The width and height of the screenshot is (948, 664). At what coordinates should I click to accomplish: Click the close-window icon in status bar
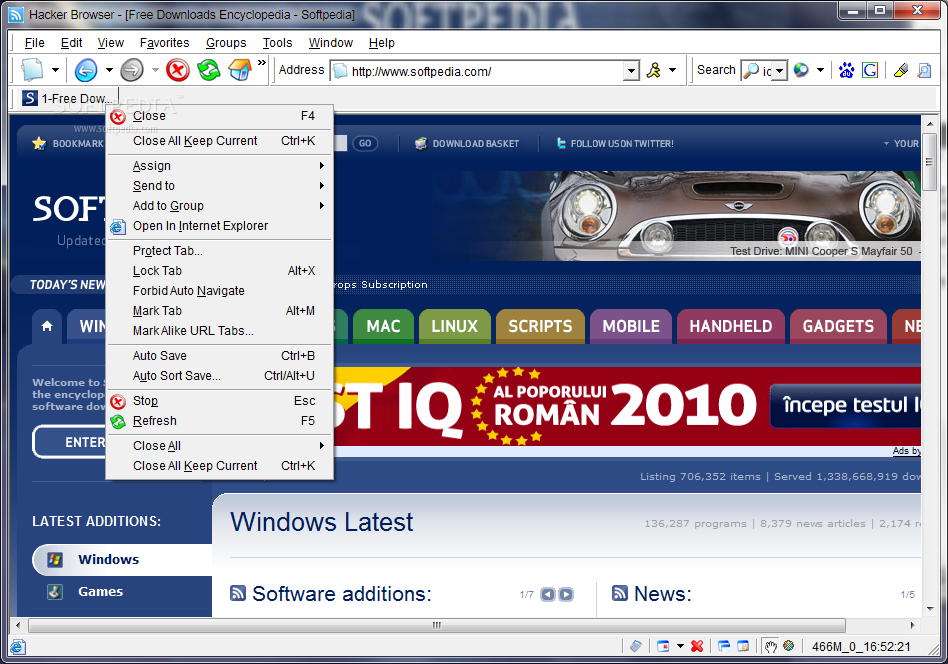coord(663,646)
